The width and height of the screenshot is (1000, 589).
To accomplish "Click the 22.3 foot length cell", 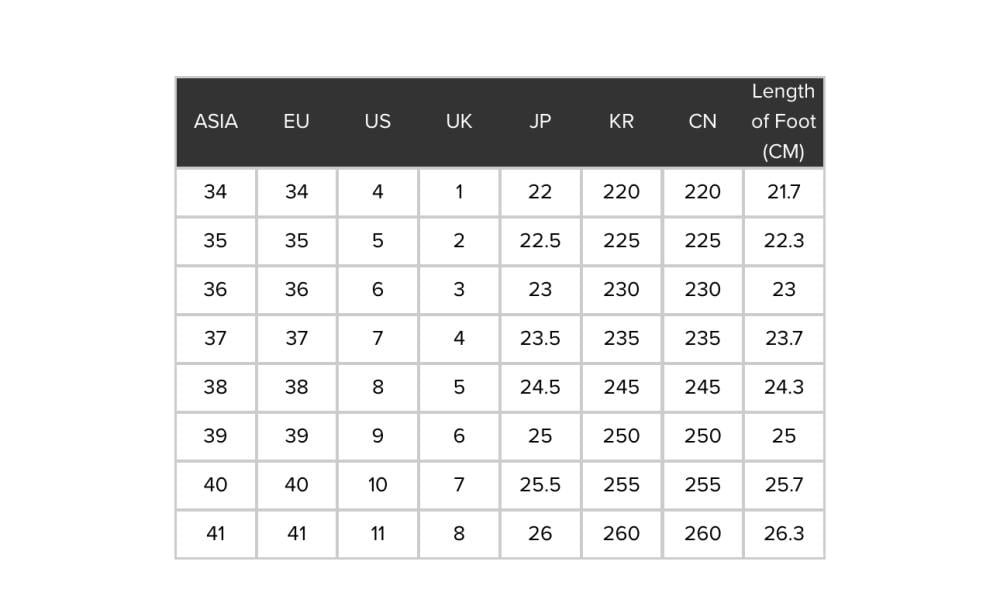I will point(784,241).
